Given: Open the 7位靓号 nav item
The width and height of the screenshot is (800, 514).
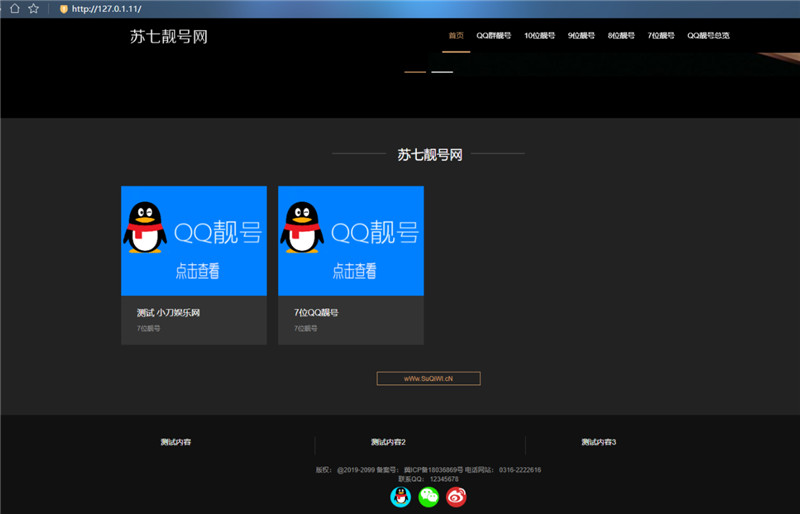Looking at the screenshot, I should click(x=661, y=35).
